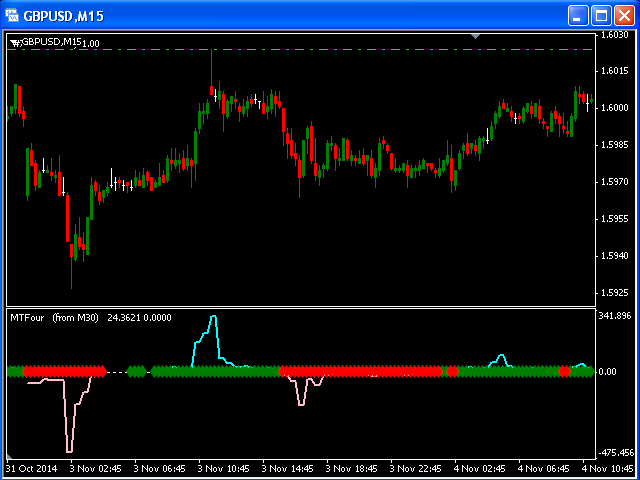
Task: Click the chart window icon in title bar
Action: [x=13, y=16]
